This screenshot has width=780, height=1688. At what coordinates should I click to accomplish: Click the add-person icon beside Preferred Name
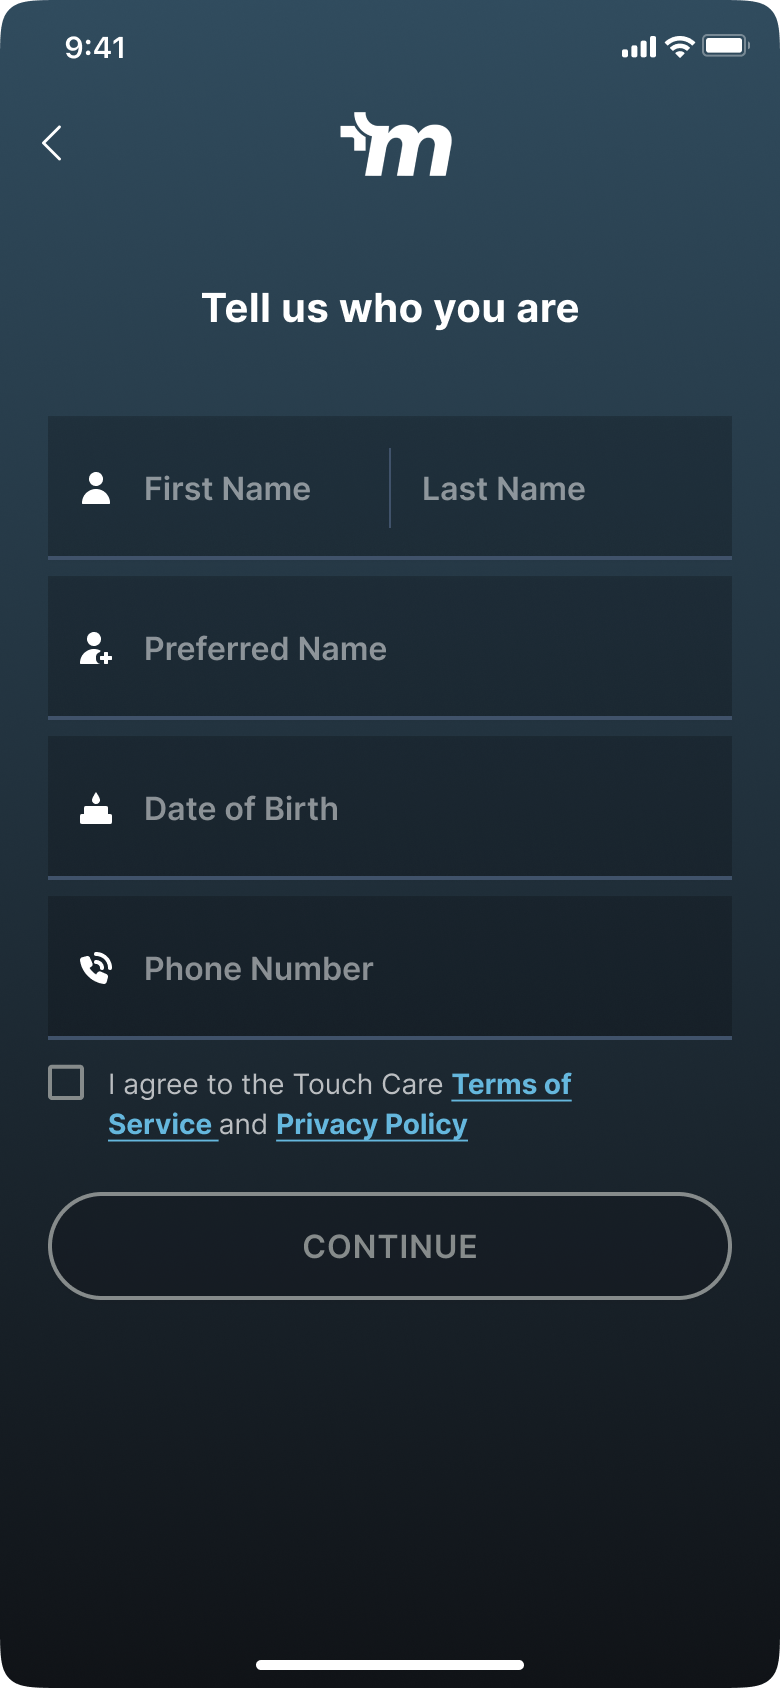(96, 648)
